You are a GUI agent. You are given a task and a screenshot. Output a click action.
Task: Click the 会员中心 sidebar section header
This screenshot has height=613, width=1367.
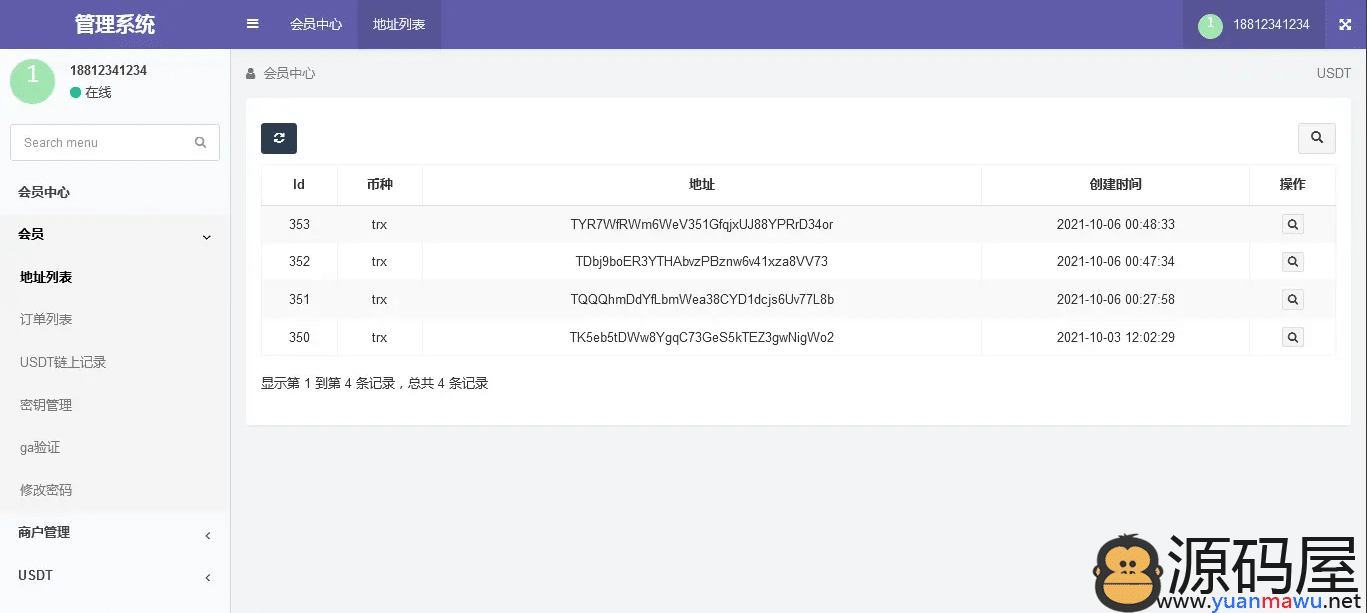click(x=44, y=192)
